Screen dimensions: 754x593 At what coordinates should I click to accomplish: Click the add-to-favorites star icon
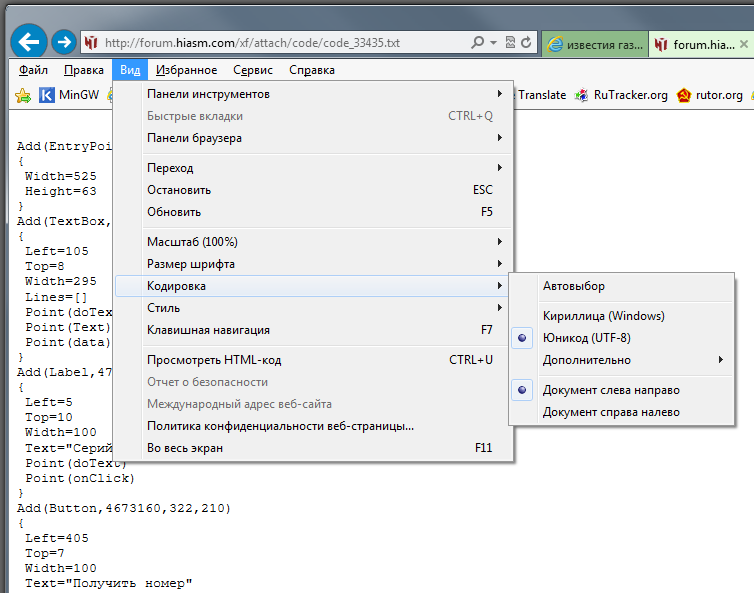tap(23, 96)
